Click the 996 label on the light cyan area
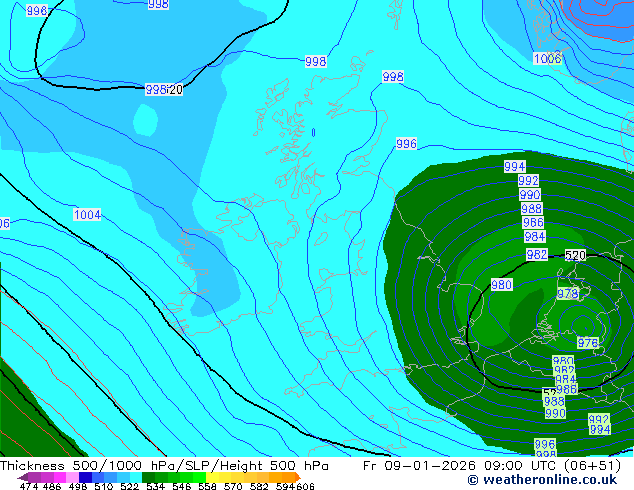 406,144
